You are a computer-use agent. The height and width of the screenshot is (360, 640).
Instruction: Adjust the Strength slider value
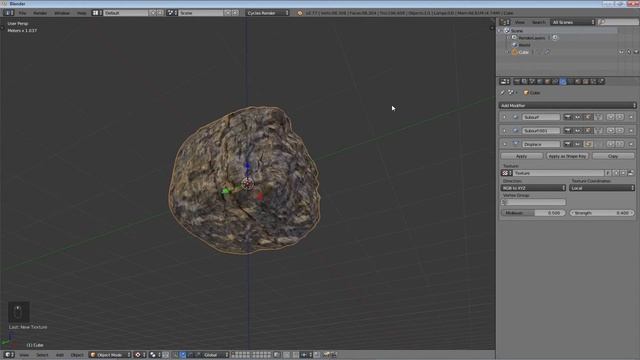coord(602,213)
